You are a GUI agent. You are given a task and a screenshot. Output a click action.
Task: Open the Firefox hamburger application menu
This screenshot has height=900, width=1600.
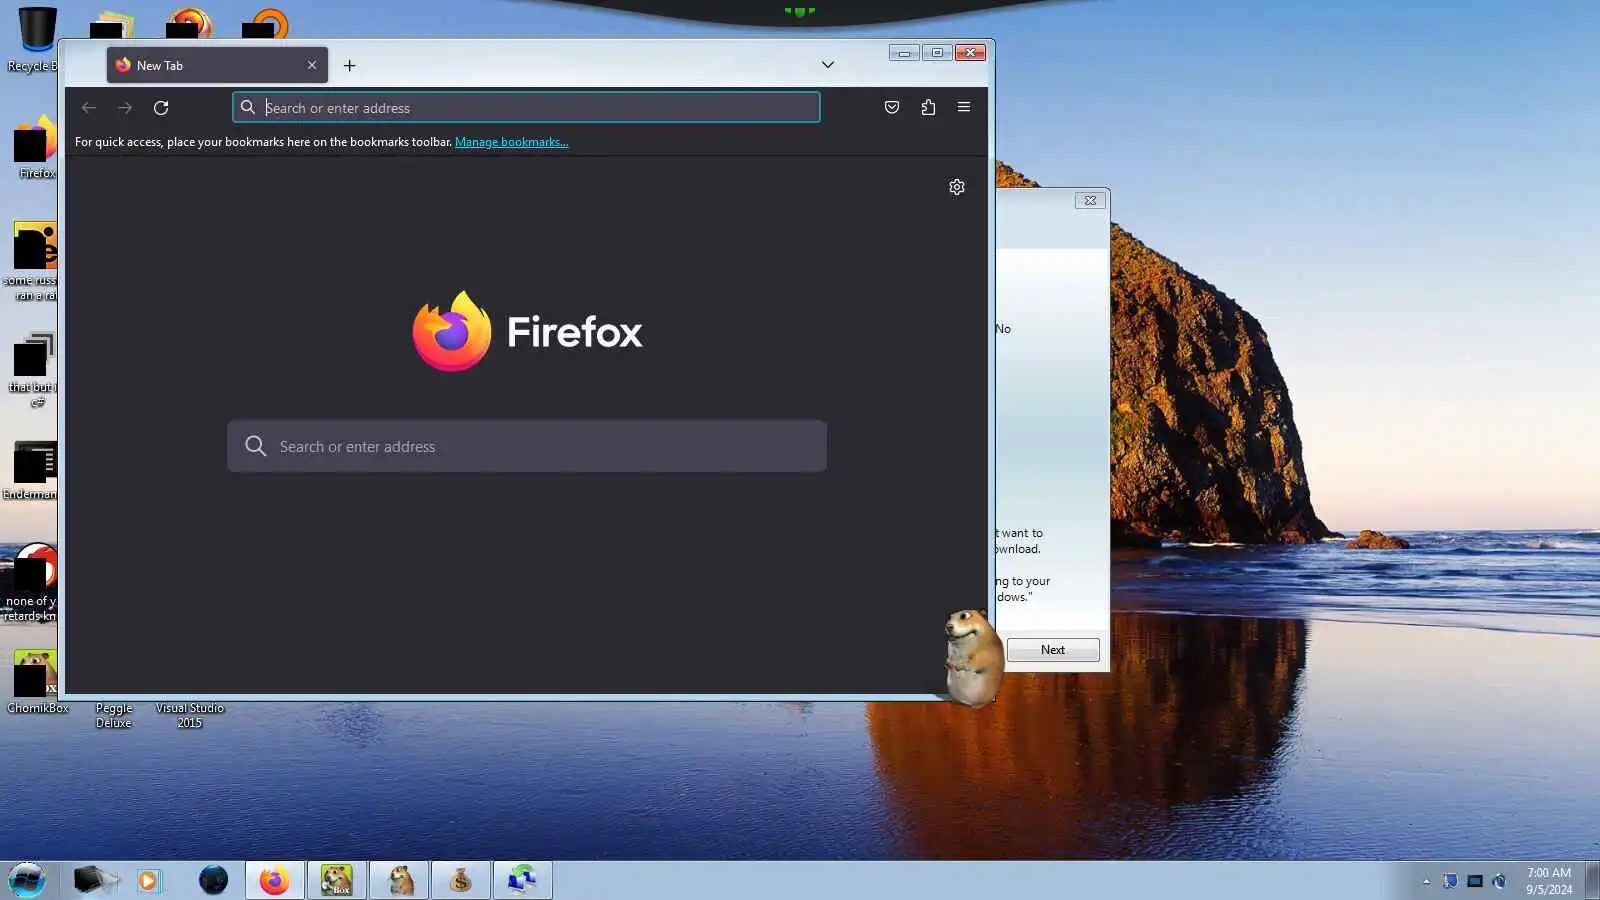(964, 108)
